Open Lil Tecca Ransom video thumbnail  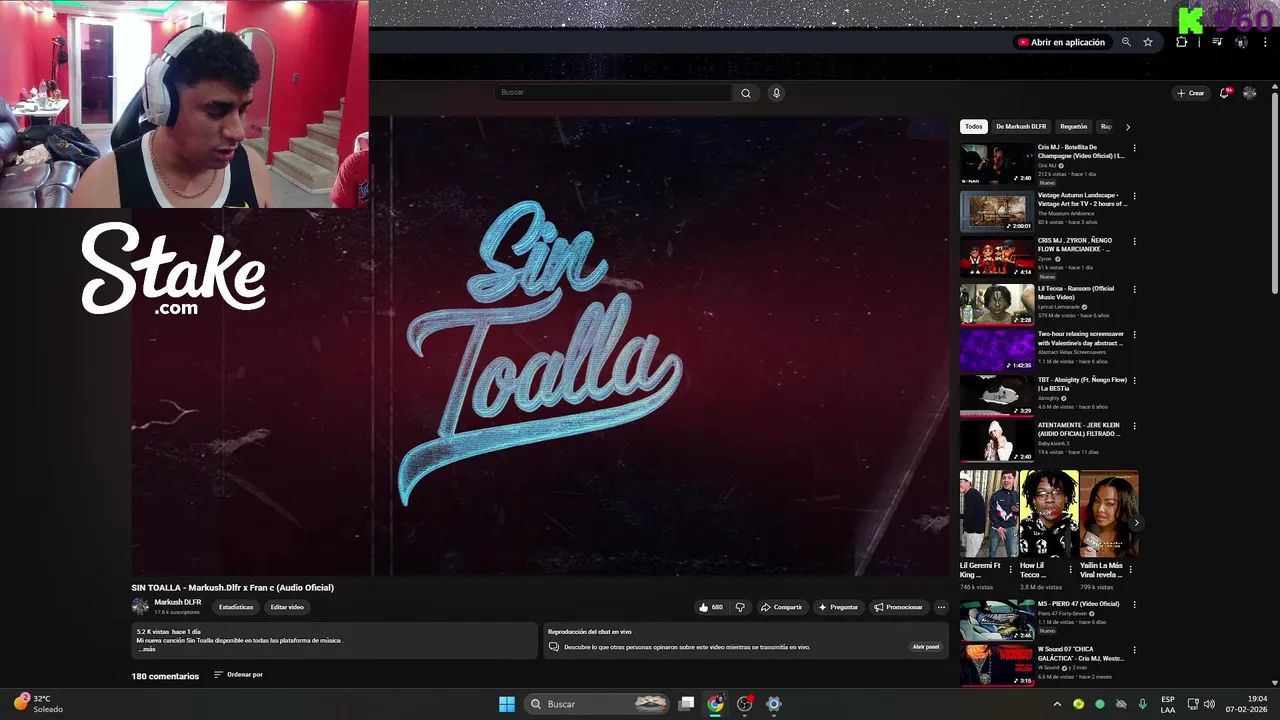[997, 304]
